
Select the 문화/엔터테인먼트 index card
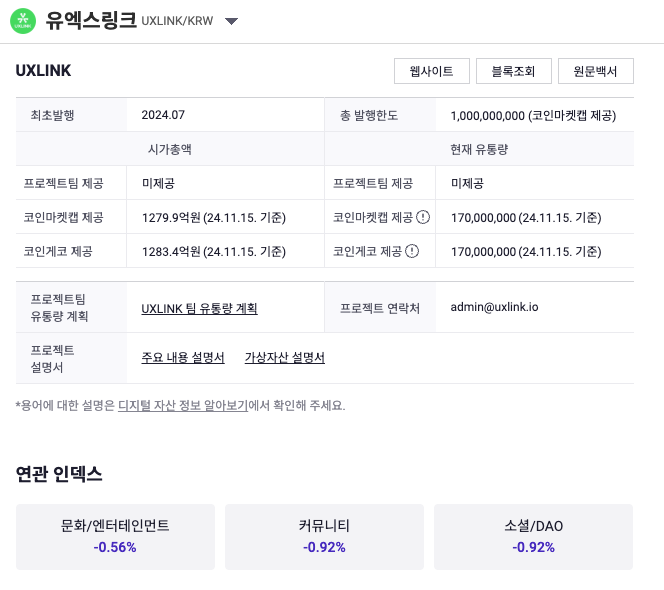pyautogui.click(x=115, y=537)
